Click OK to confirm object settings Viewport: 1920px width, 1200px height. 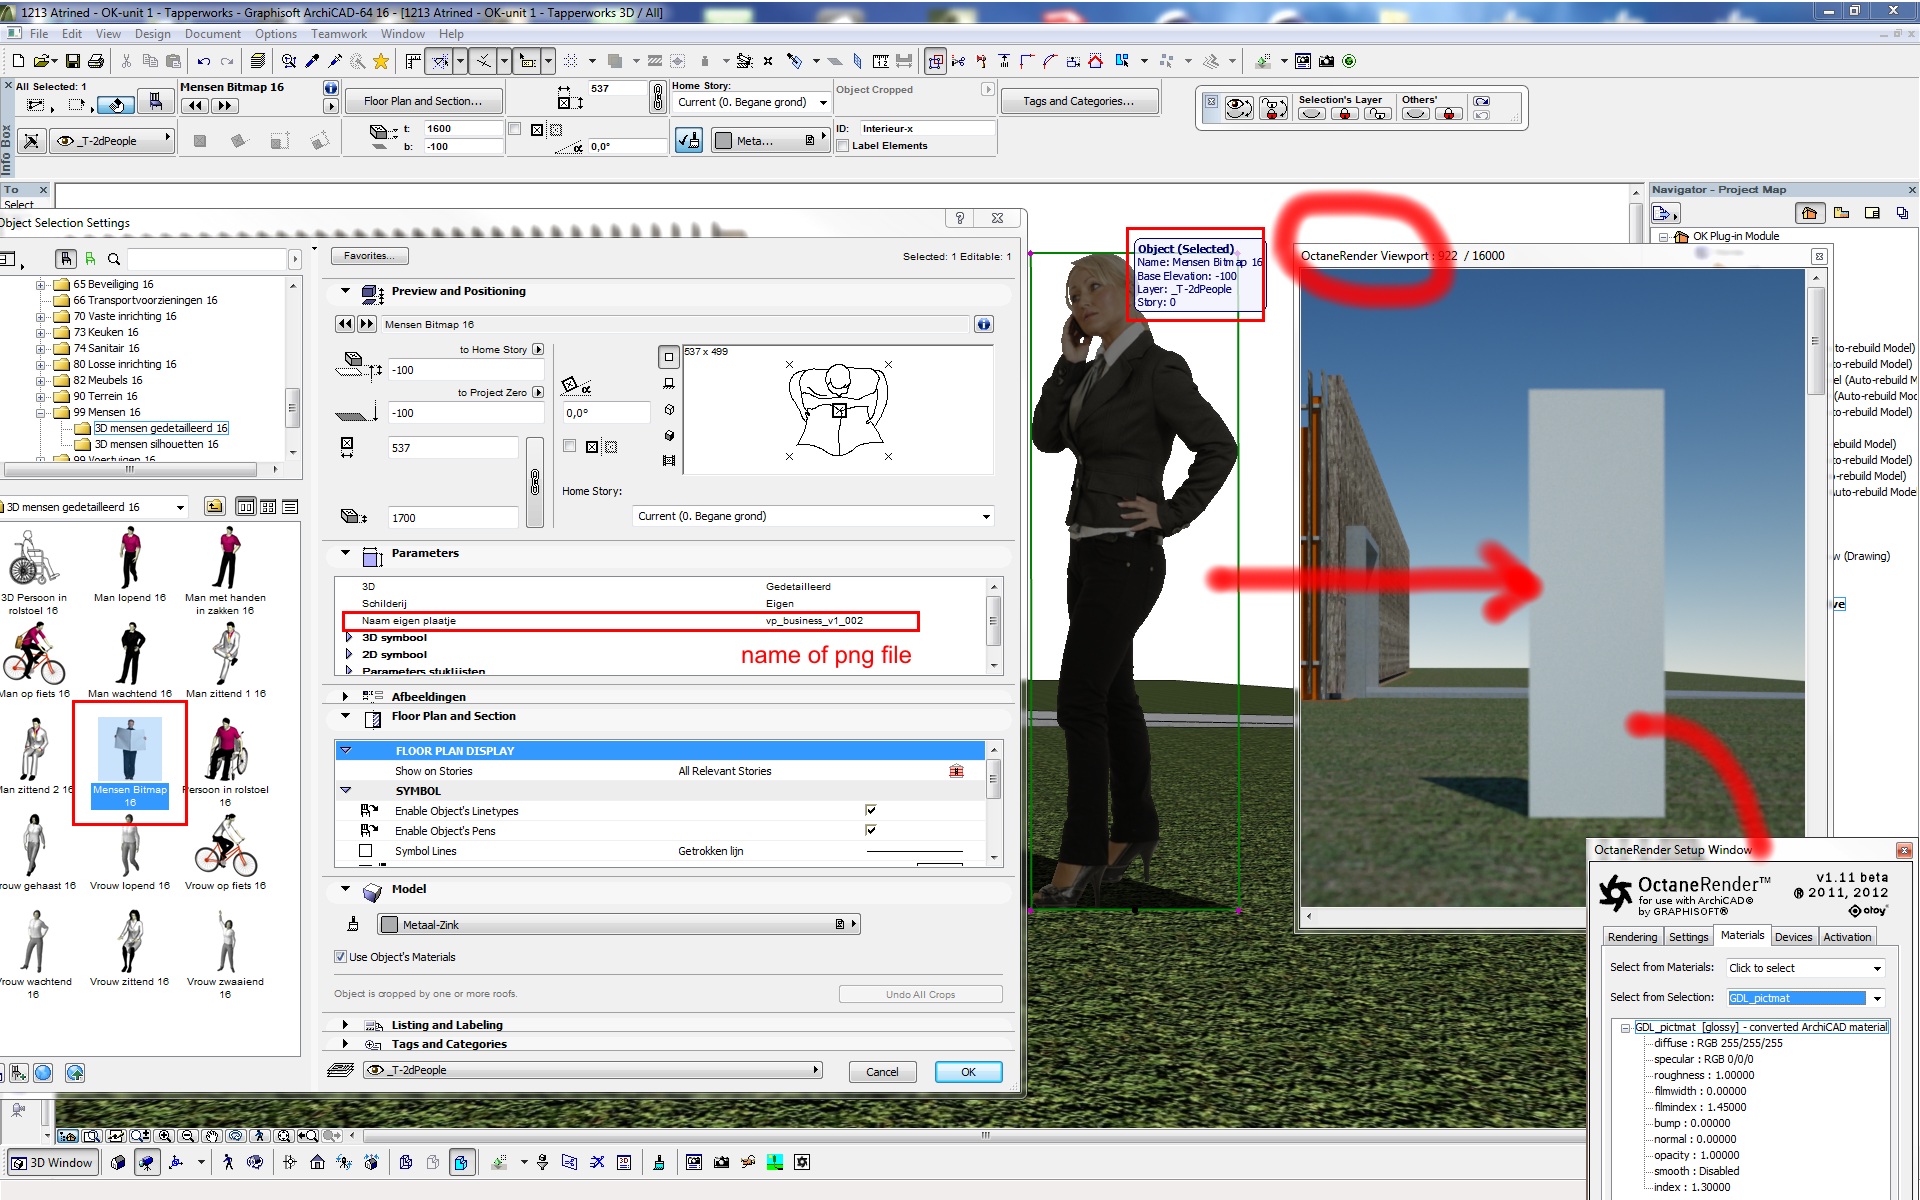point(968,1072)
